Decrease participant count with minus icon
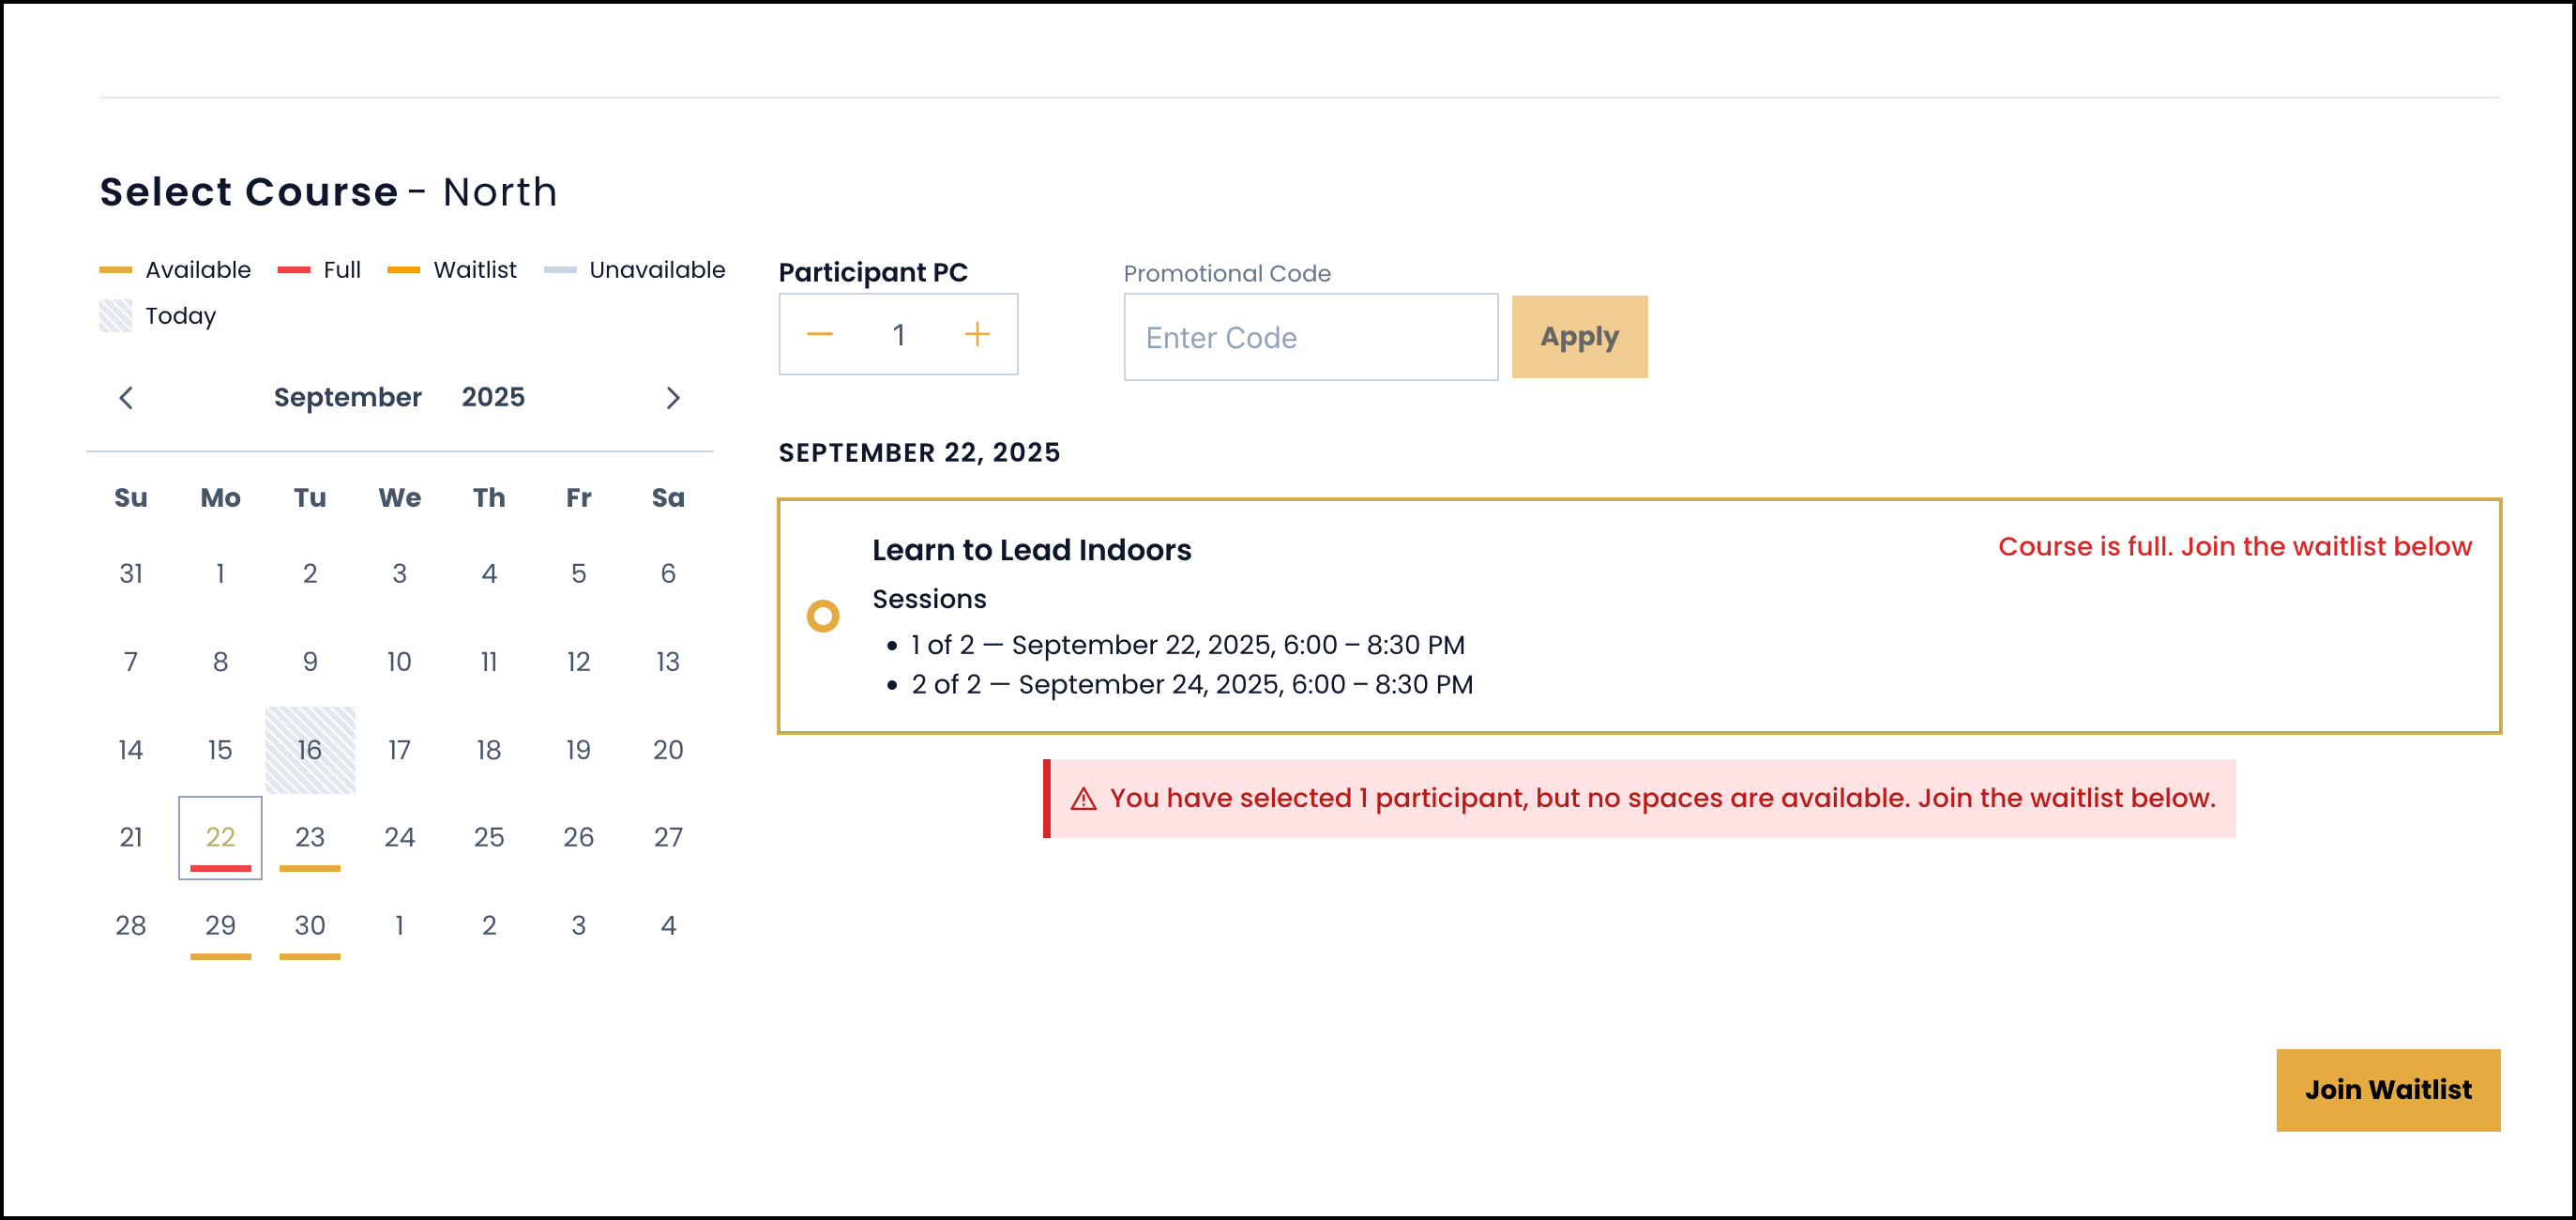Image resolution: width=2576 pixels, height=1220 pixels. point(820,334)
